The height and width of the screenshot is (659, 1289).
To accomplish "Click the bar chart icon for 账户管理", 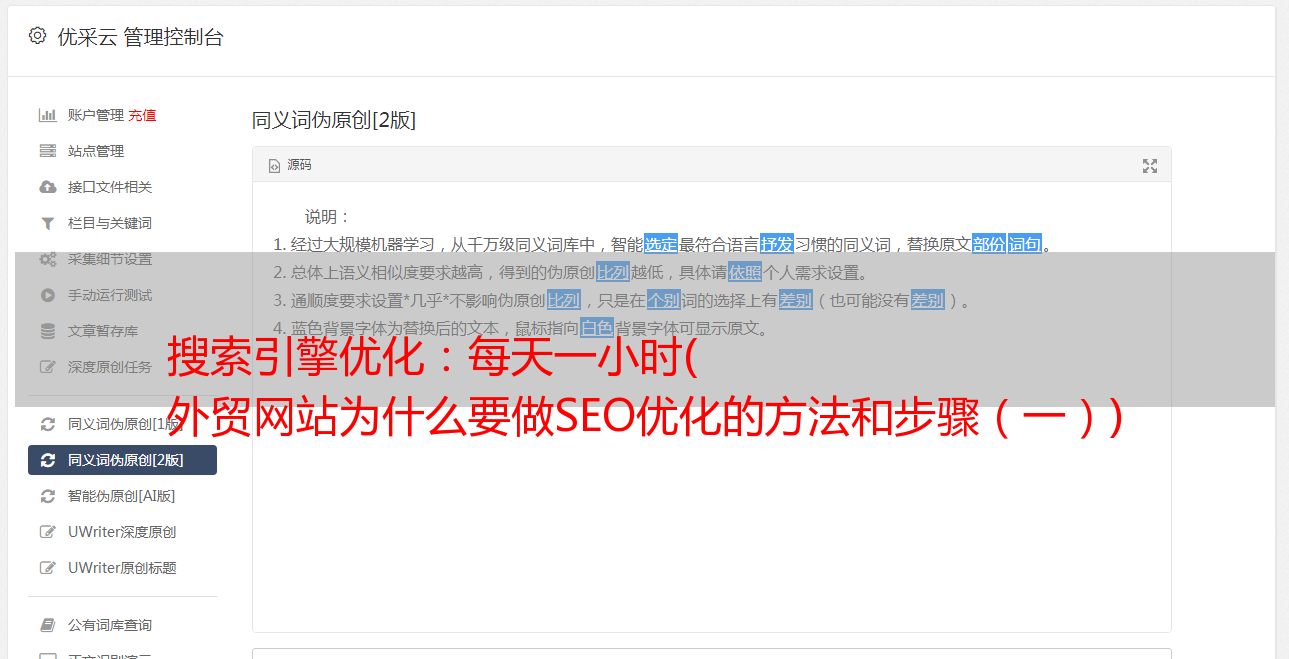I will (x=47, y=115).
